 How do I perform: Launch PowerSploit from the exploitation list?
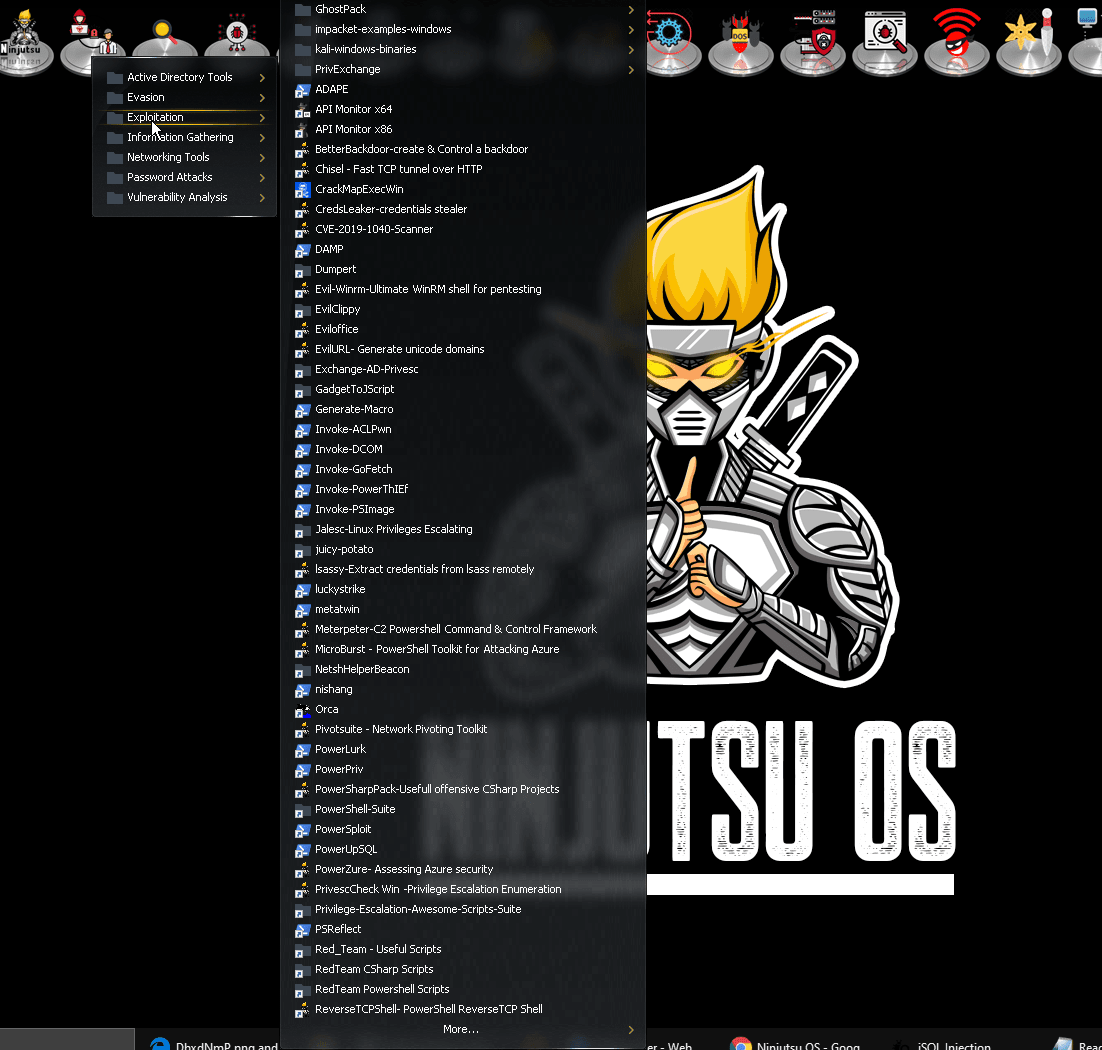tap(464, 829)
